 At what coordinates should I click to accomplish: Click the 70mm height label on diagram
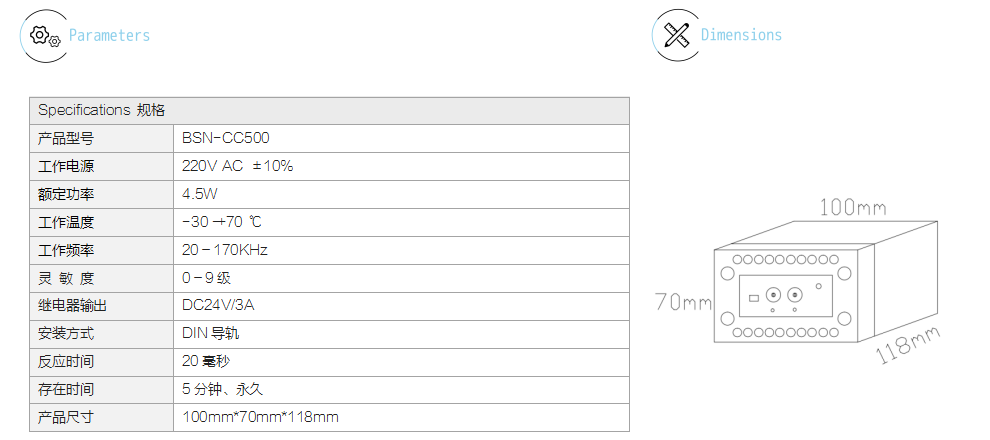click(x=683, y=302)
